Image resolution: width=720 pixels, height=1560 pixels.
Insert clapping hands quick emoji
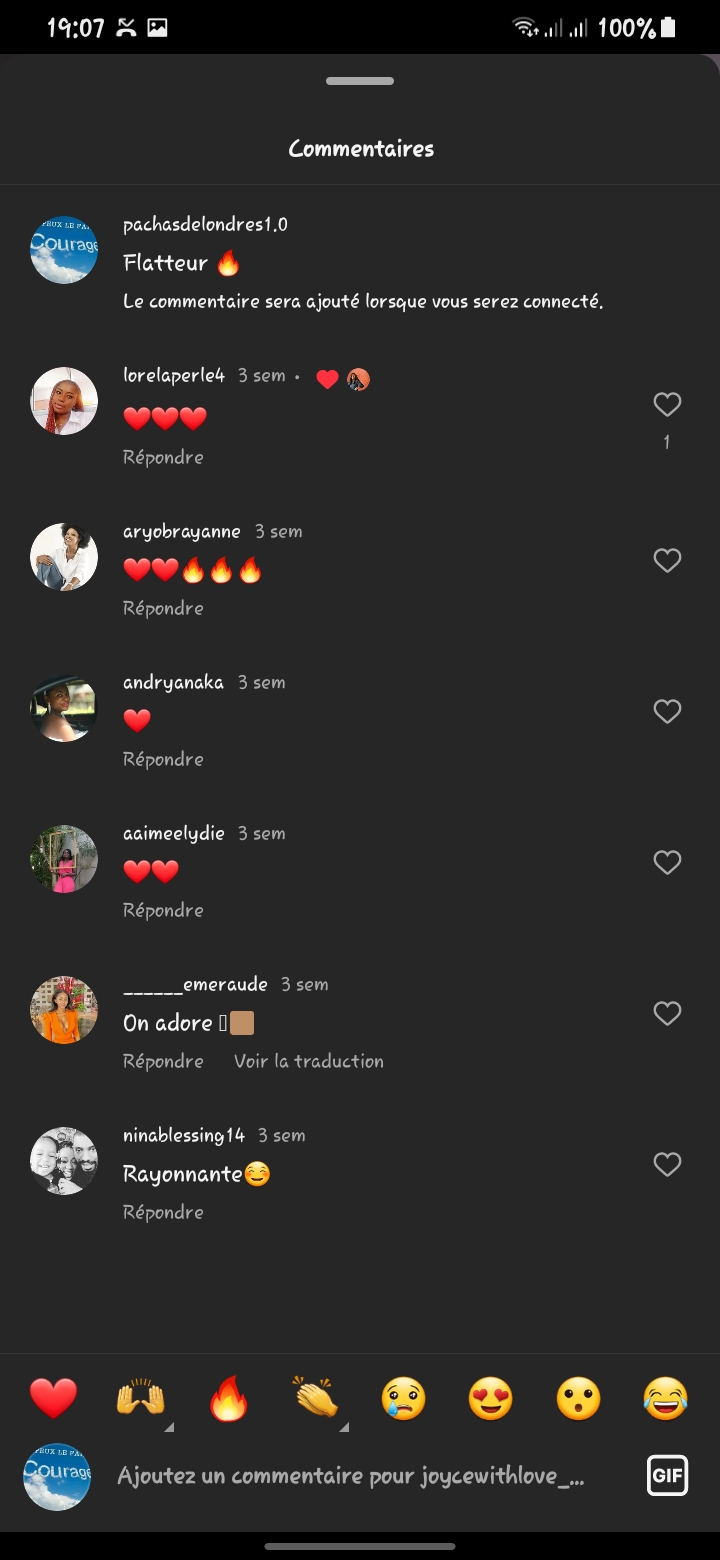pos(316,1398)
